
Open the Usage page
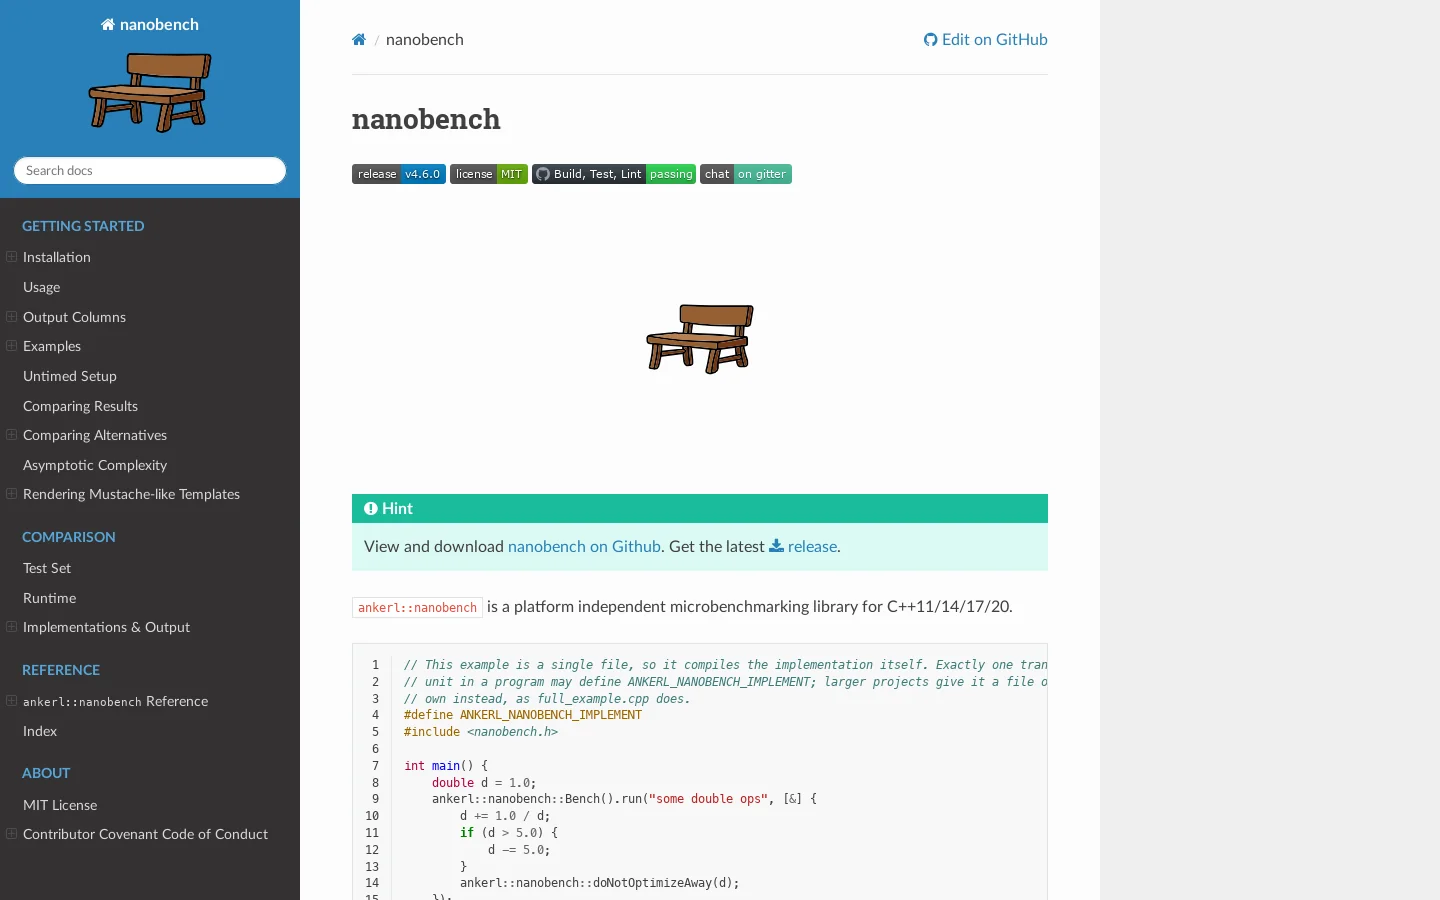[42, 287]
